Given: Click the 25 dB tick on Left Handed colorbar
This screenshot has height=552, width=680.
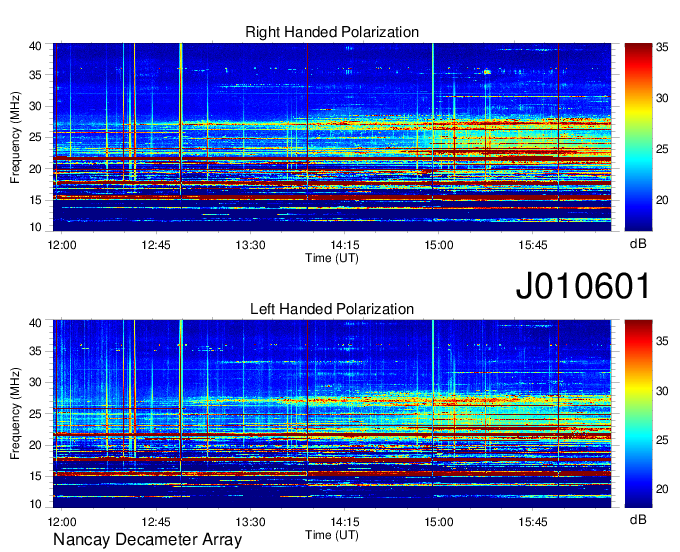Looking at the screenshot, I should pyautogui.click(x=662, y=440).
